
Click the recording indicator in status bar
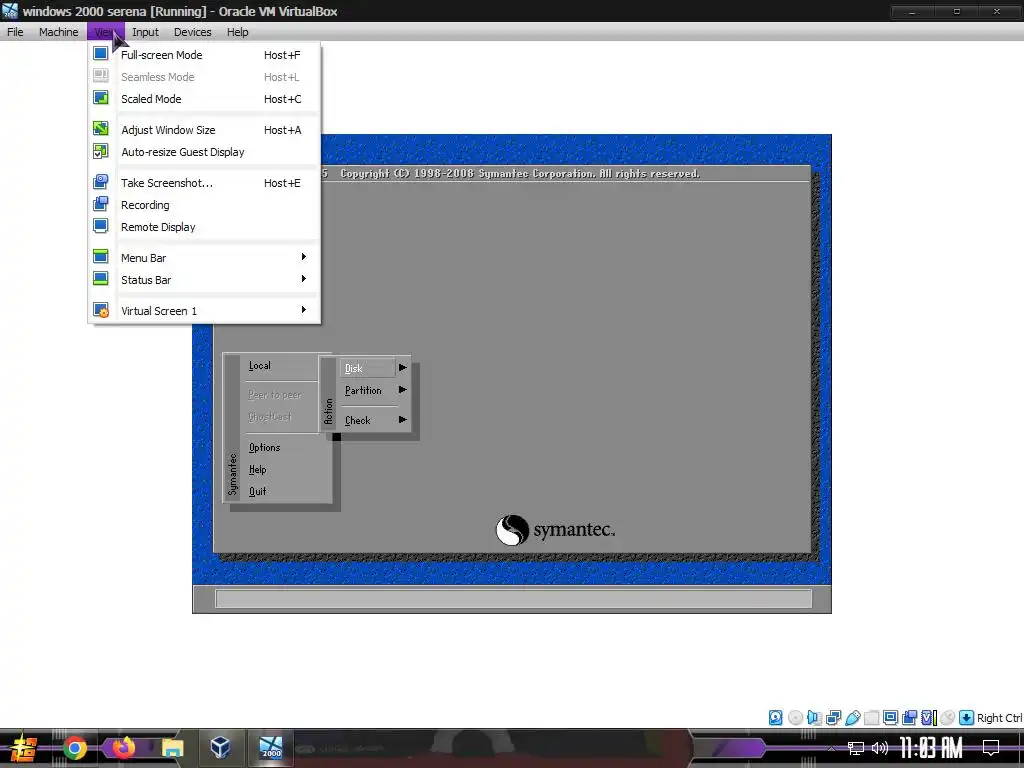click(909, 718)
